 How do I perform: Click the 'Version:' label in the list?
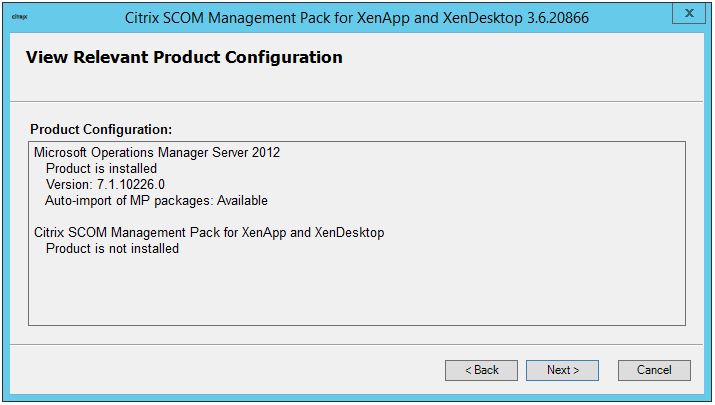[x=69, y=185]
